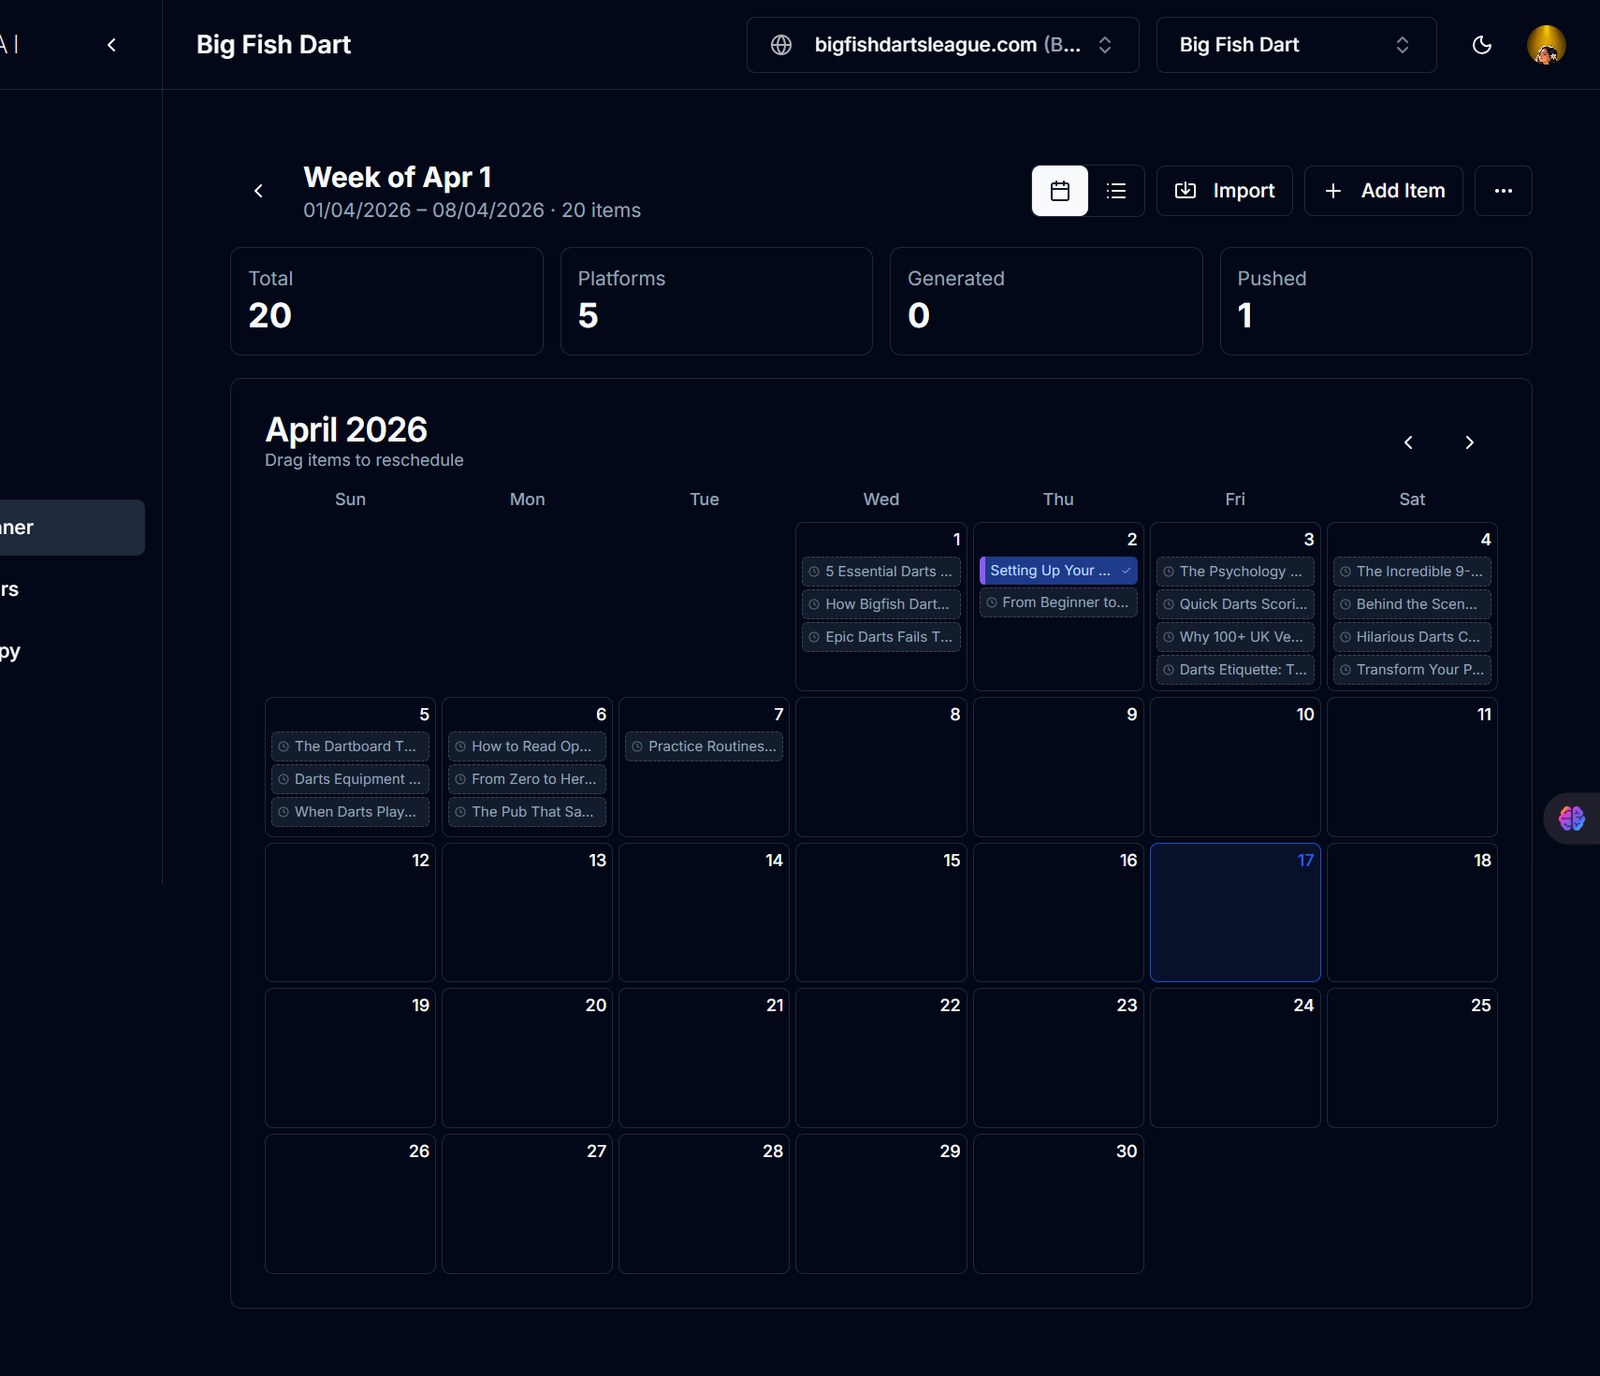Go back using arrow beside Week of Apr 1
This screenshot has height=1376, width=1600.
pos(258,191)
